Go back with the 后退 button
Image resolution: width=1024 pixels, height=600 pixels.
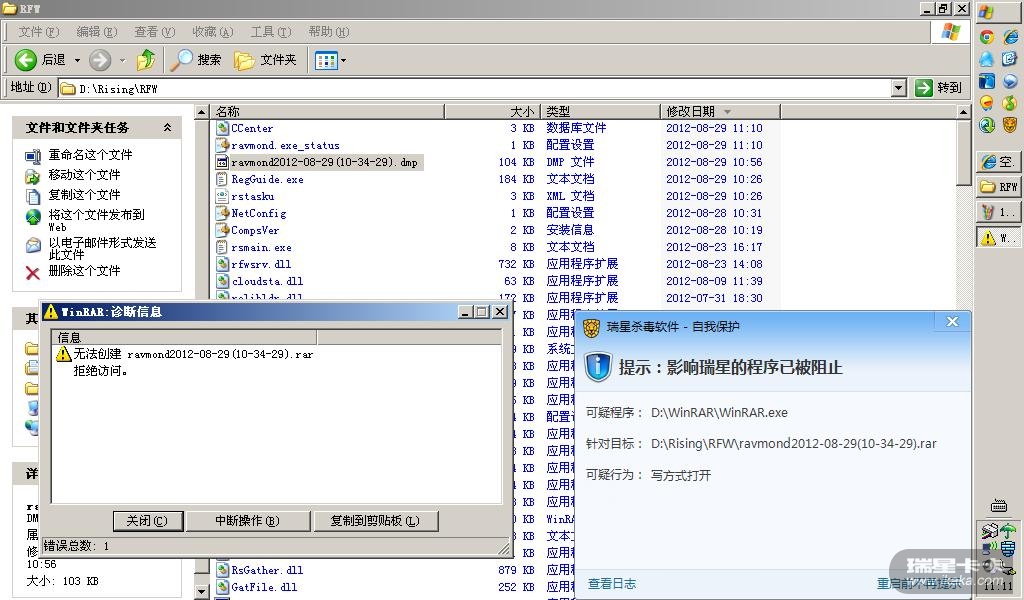[40, 60]
